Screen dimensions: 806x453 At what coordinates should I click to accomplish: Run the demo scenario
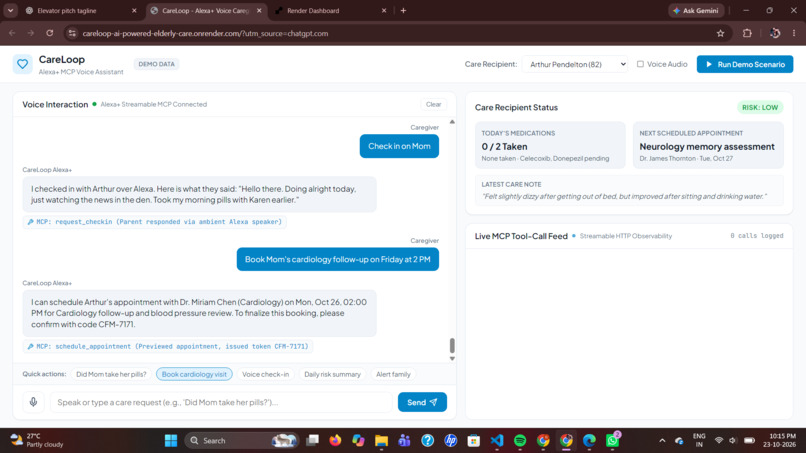pos(744,64)
